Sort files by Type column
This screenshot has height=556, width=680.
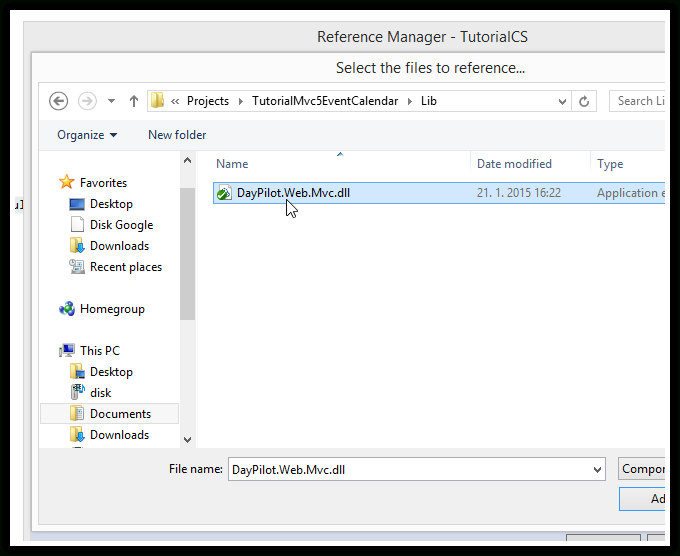coord(610,164)
